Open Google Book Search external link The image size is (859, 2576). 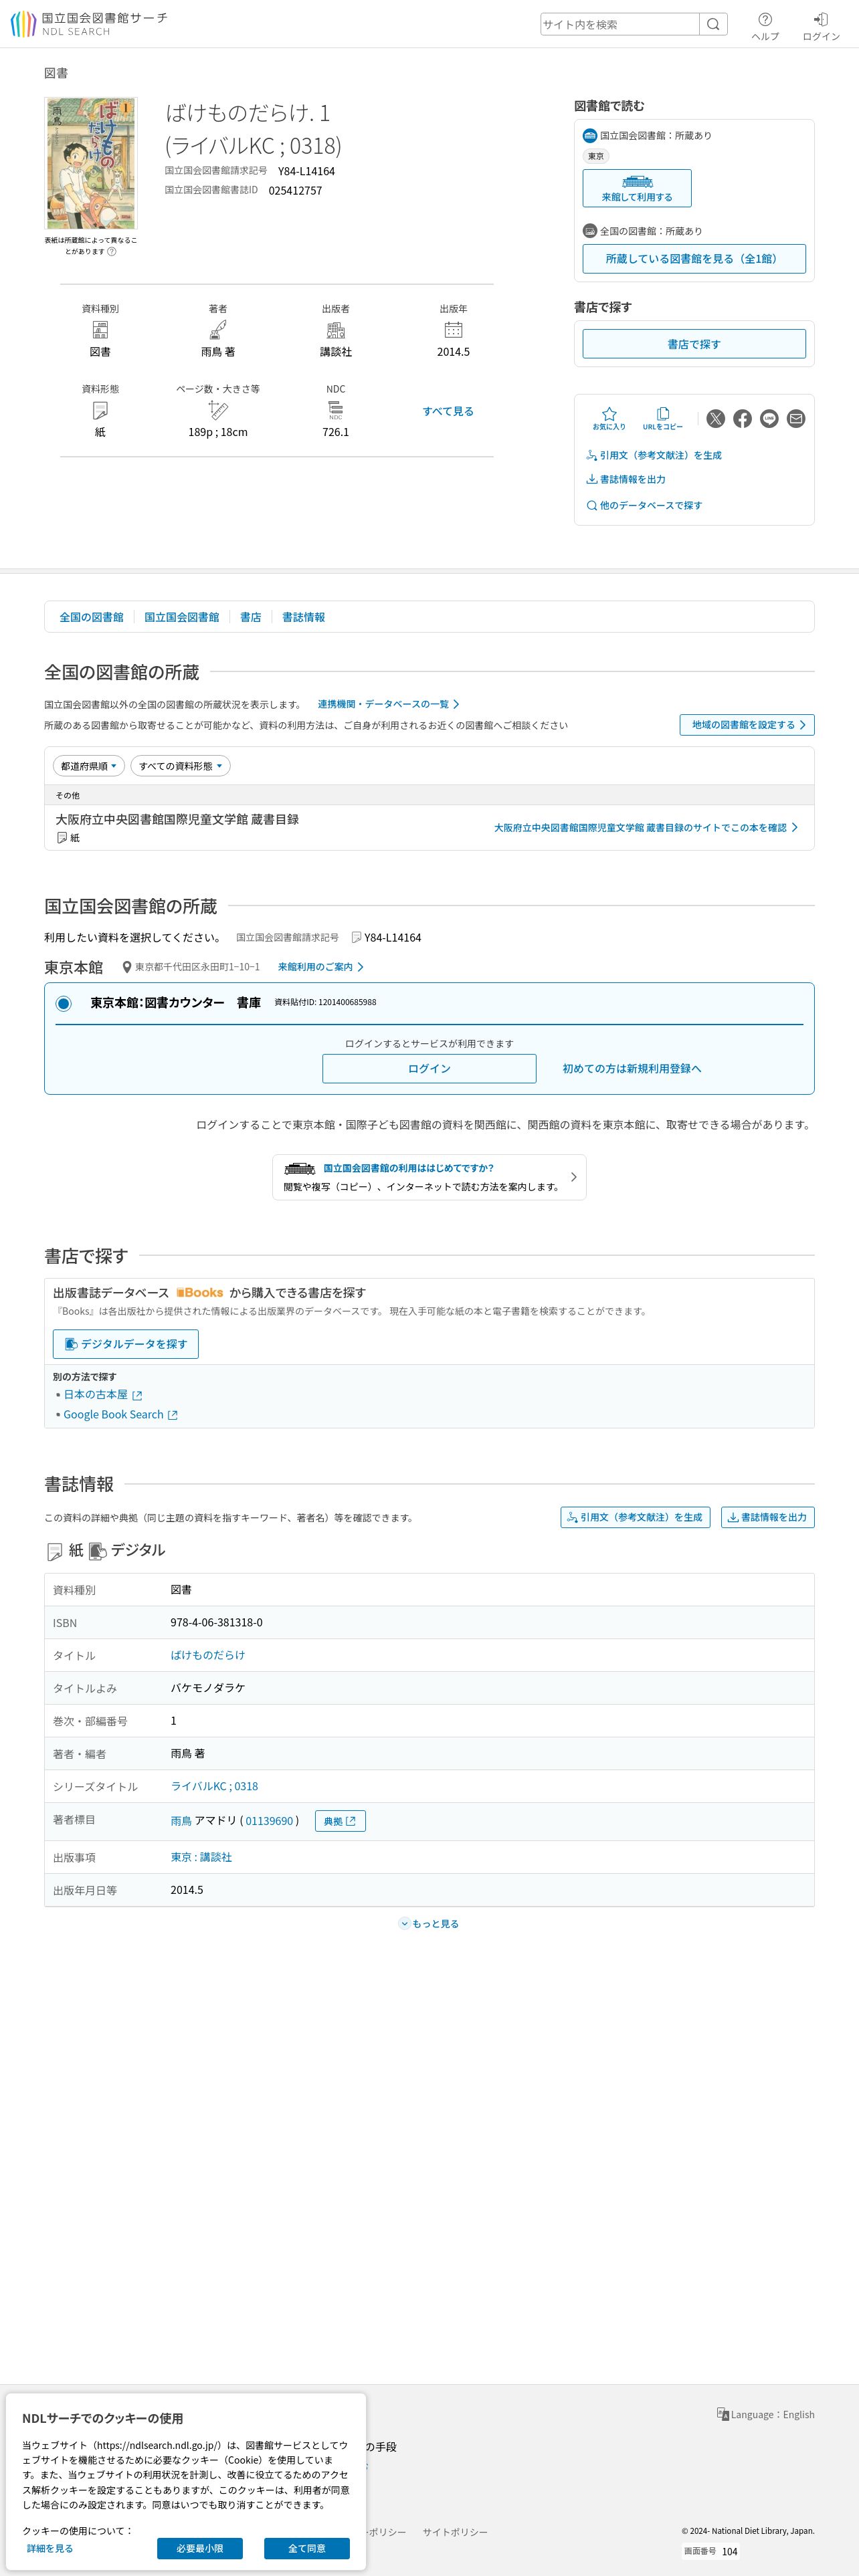coord(121,1414)
